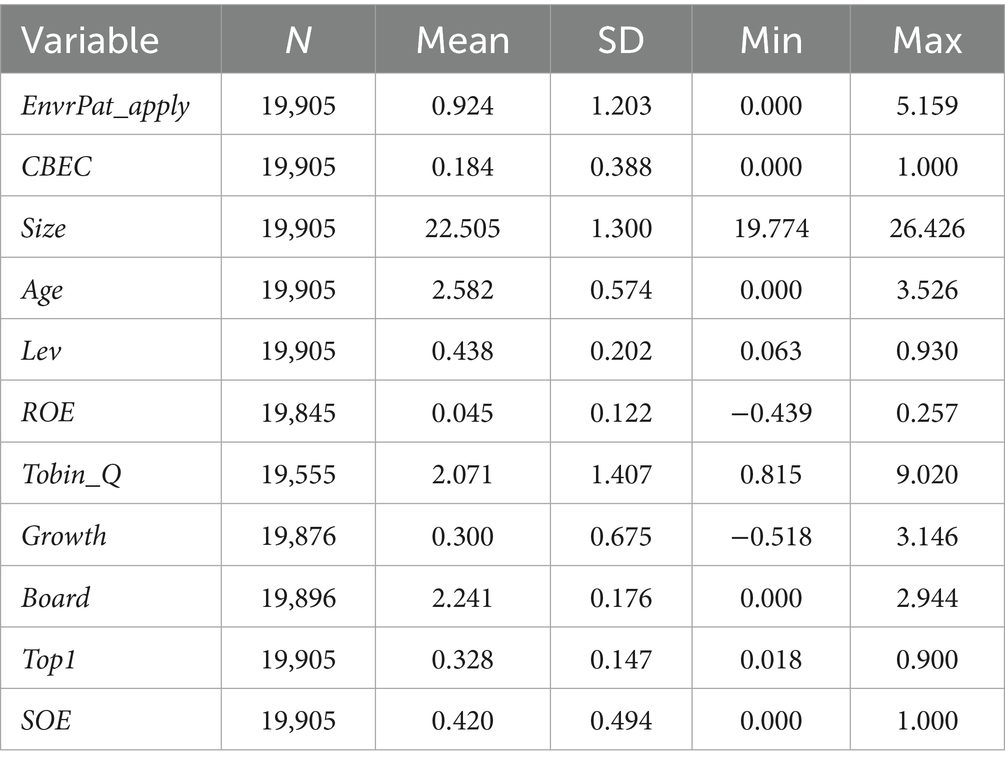Click the Max column header
The height and width of the screenshot is (768, 1005).
(x=928, y=39)
